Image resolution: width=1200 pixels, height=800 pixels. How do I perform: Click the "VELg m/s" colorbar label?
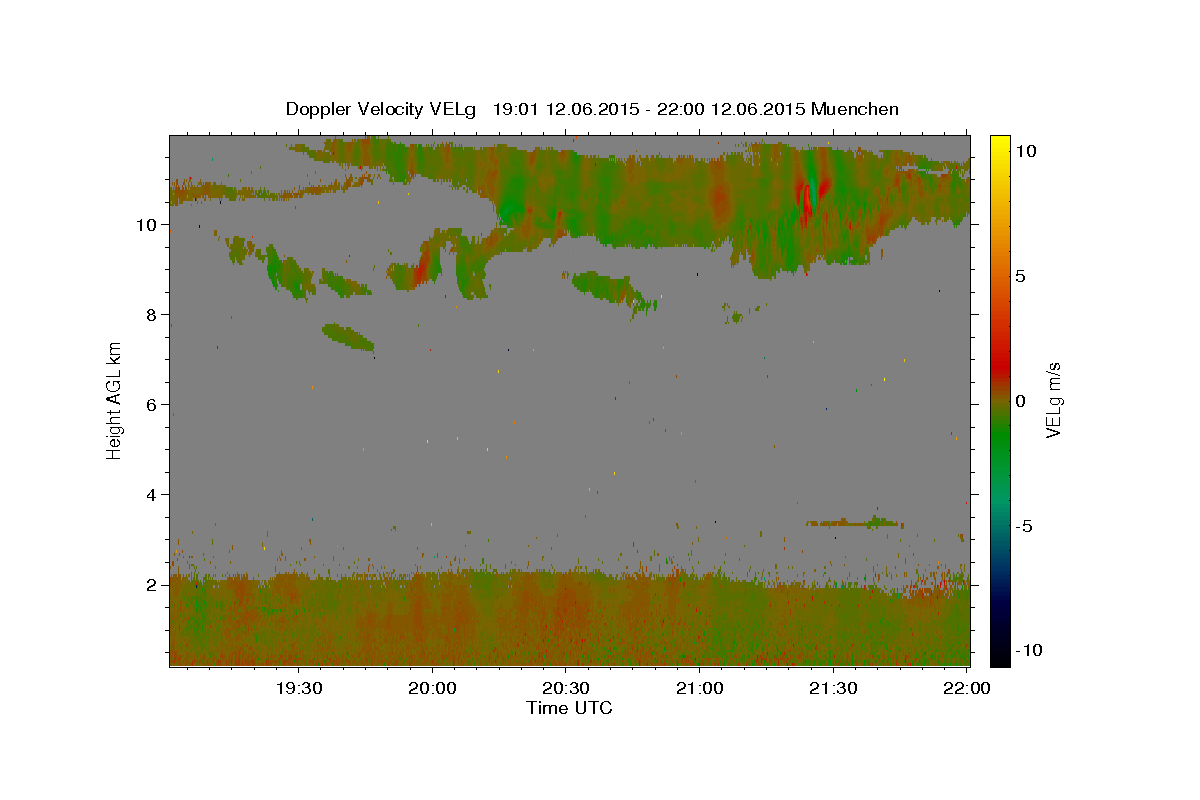(x=1053, y=399)
